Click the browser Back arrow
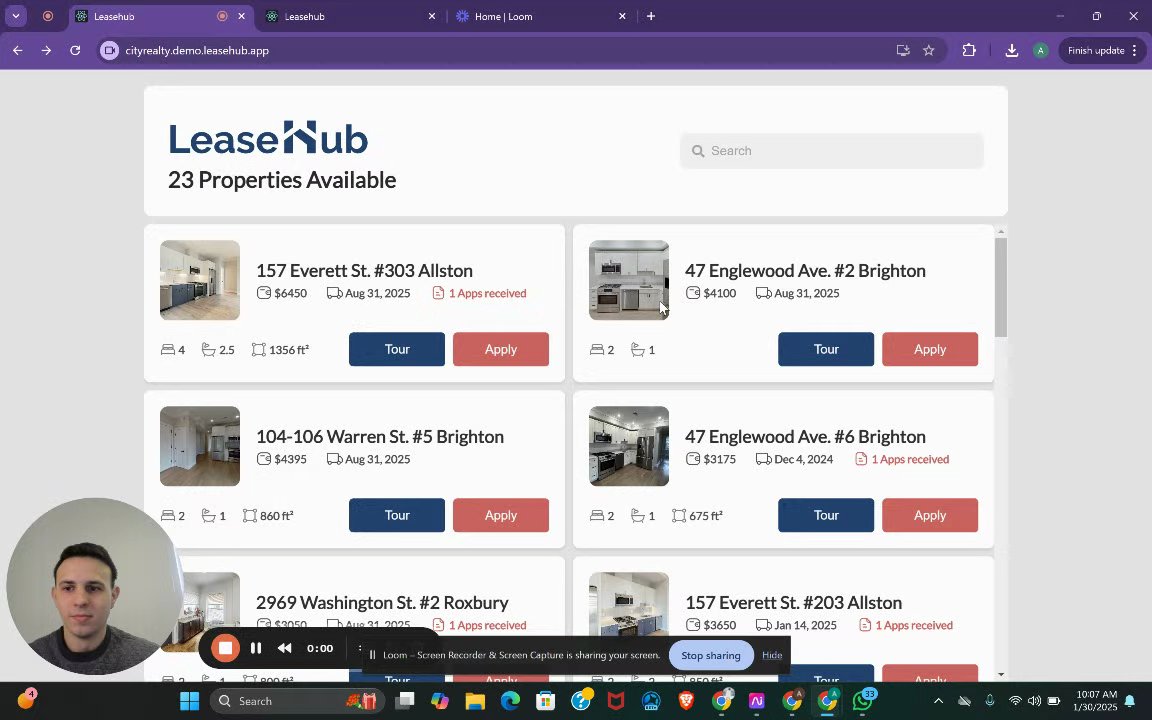The width and height of the screenshot is (1152, 720). pyautogui.click(x=18, y=51)
